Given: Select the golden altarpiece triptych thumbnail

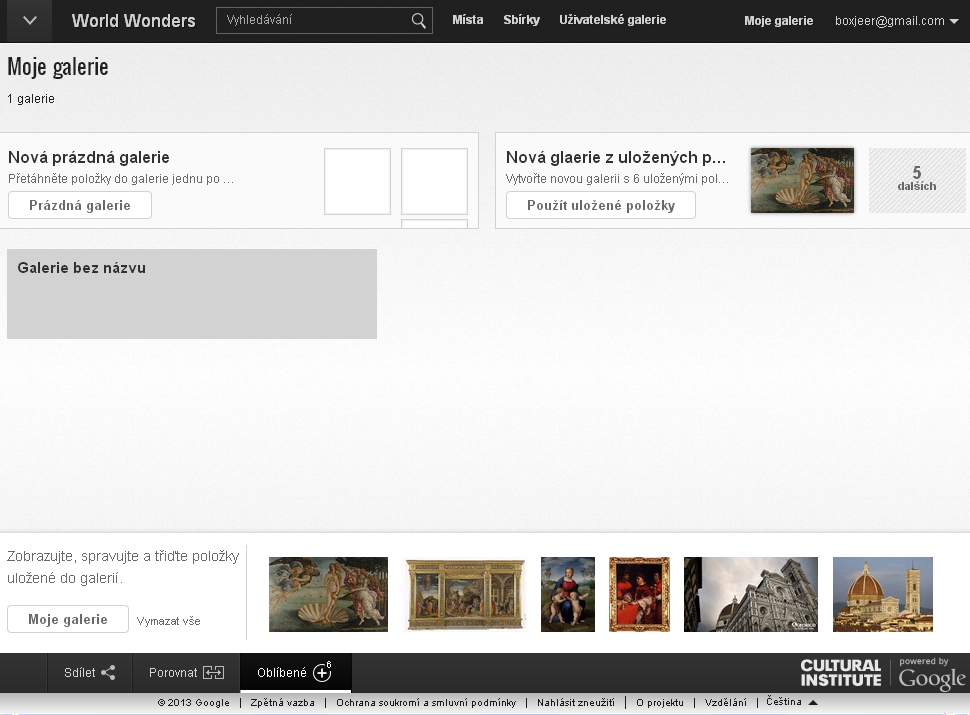Looking at the screenshot, I should [465, 594].
